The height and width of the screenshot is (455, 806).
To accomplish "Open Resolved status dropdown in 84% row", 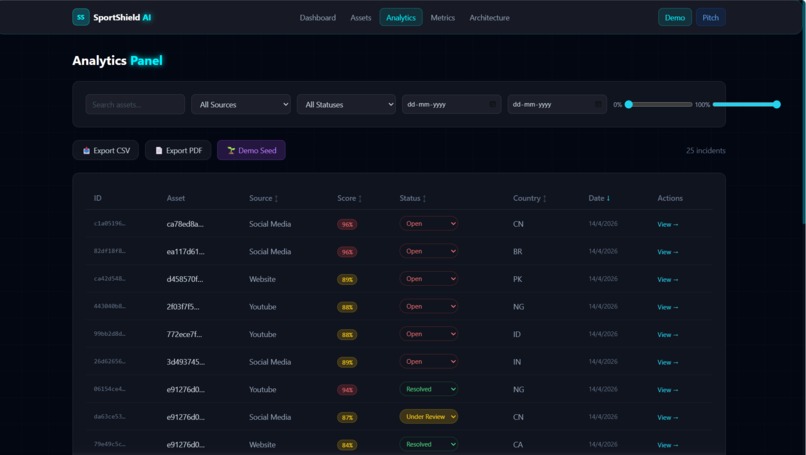I will click(x=429, y=444).
